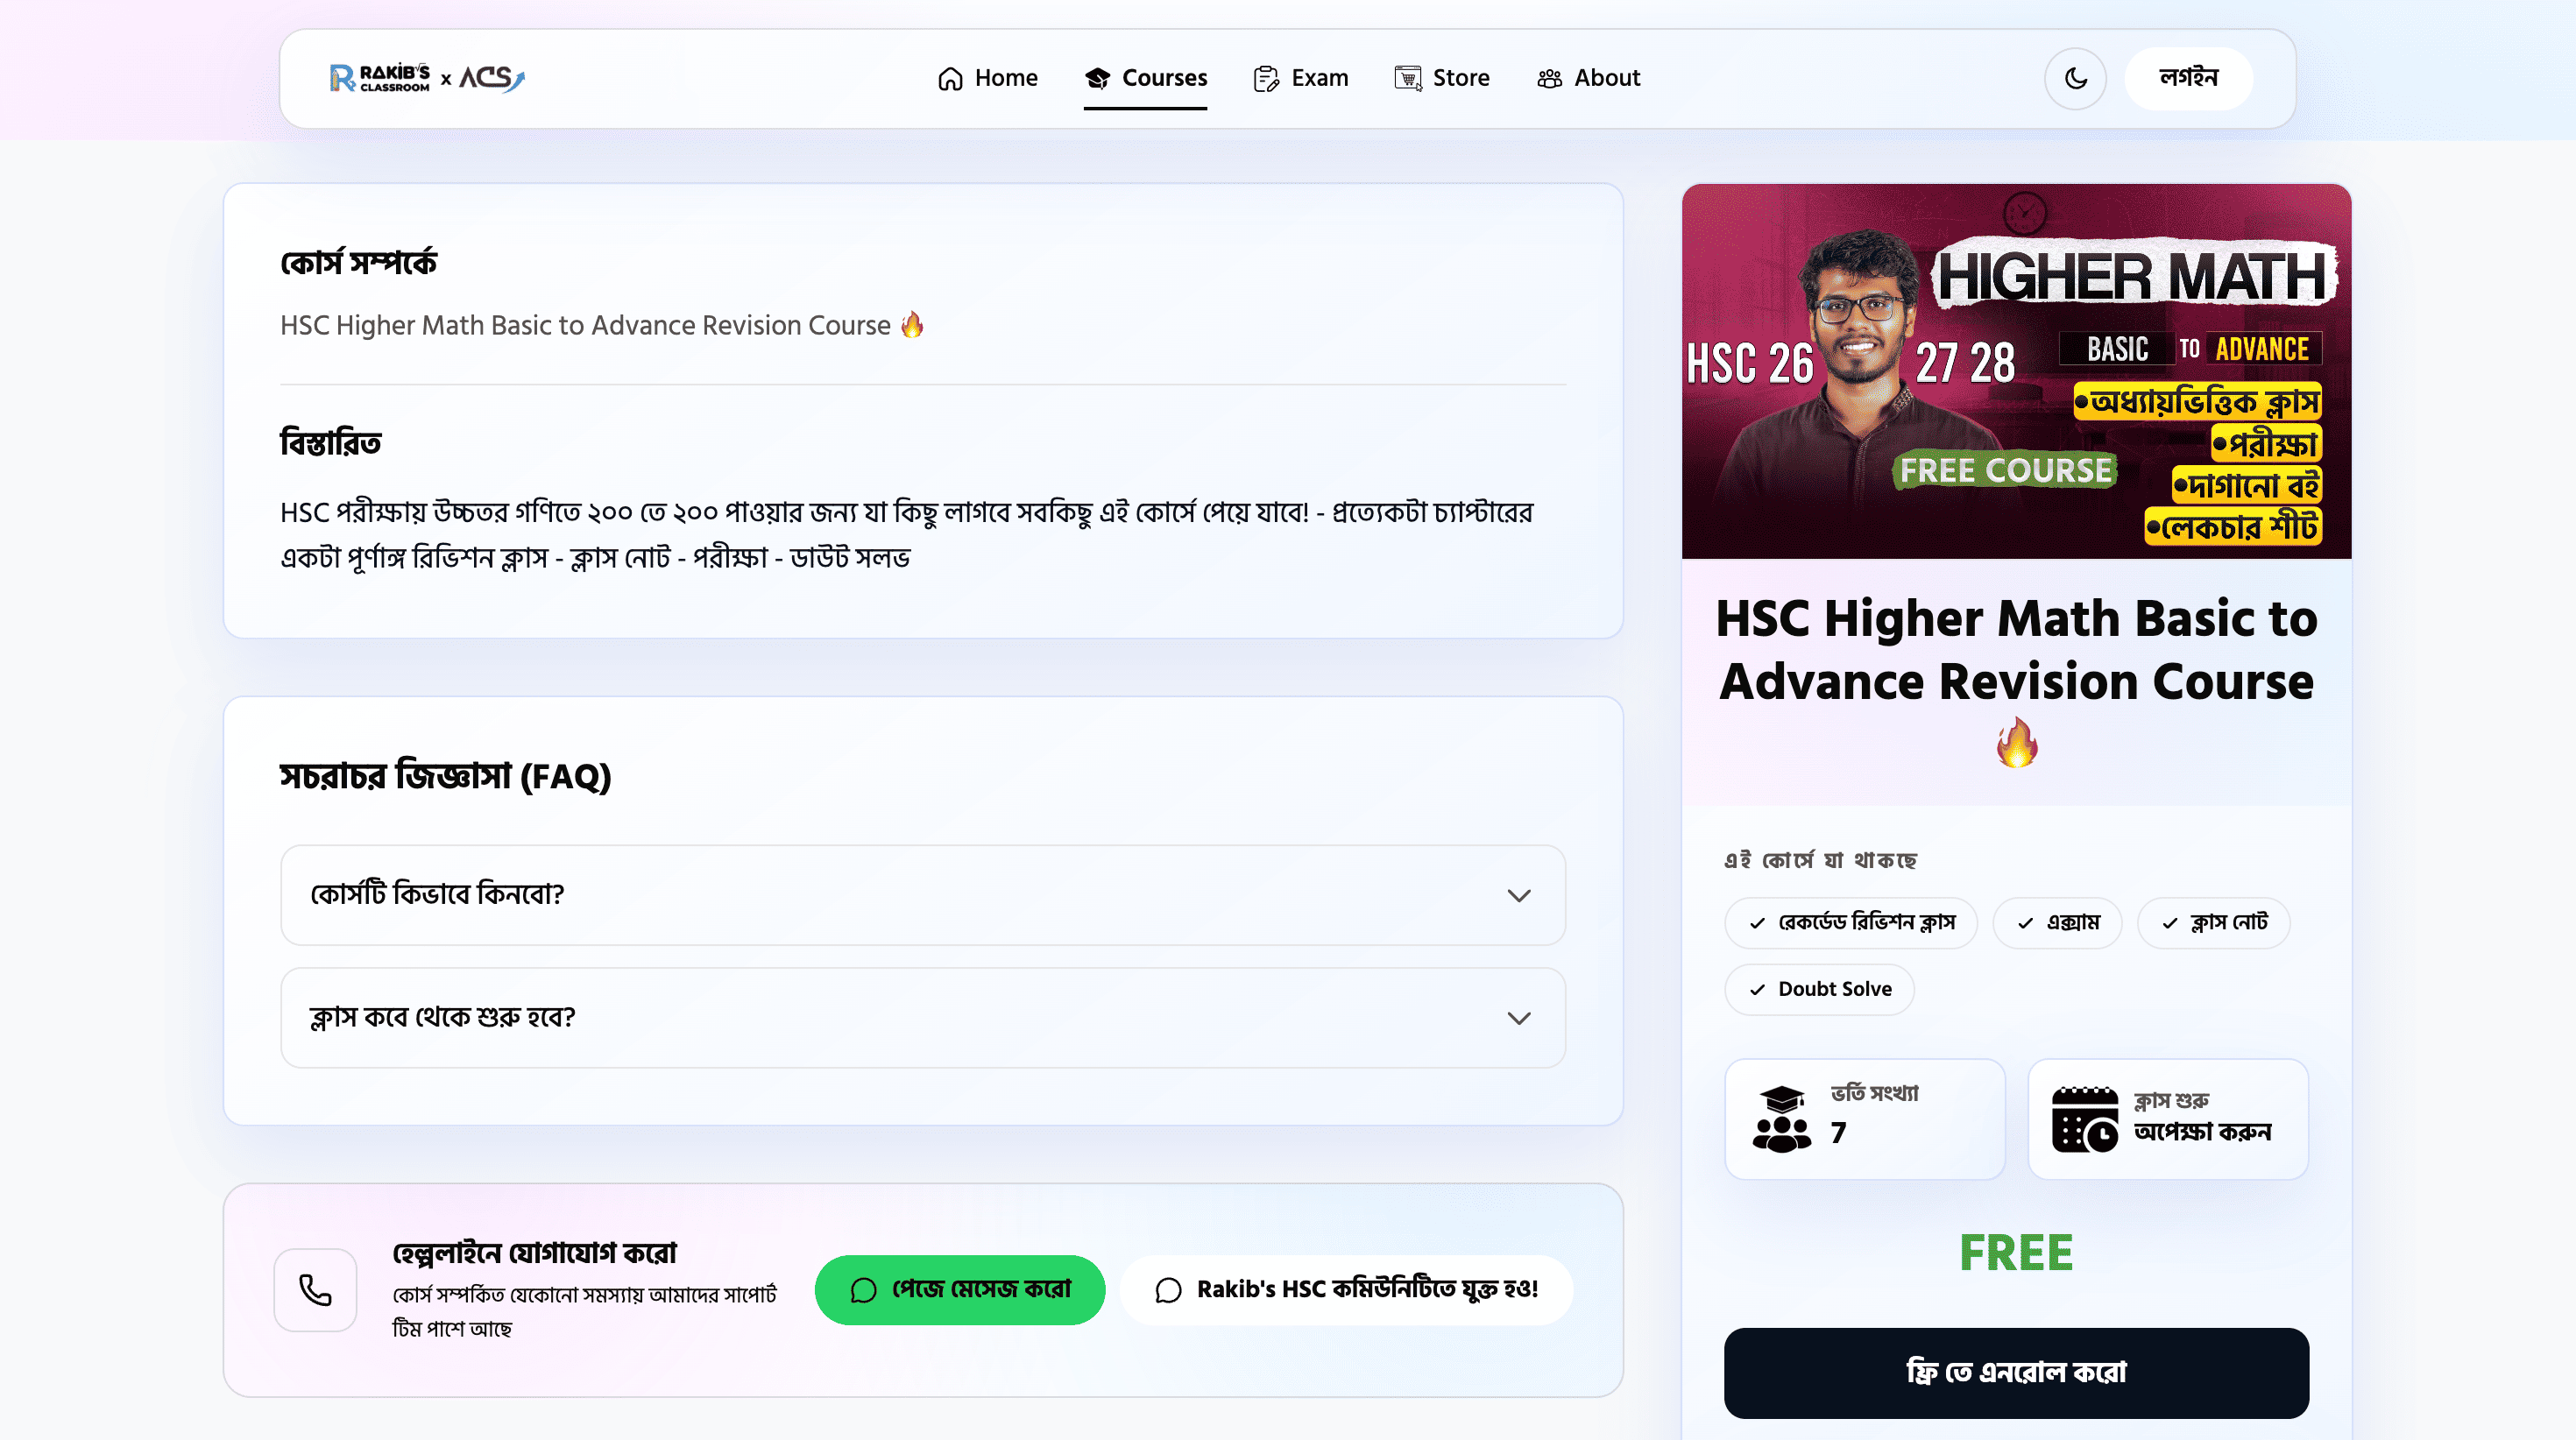Viewport: 2576px width, 1440px height.
Task: Click the checkmark on Doubt Solve chip
Action: click(x=1757, y=989)
